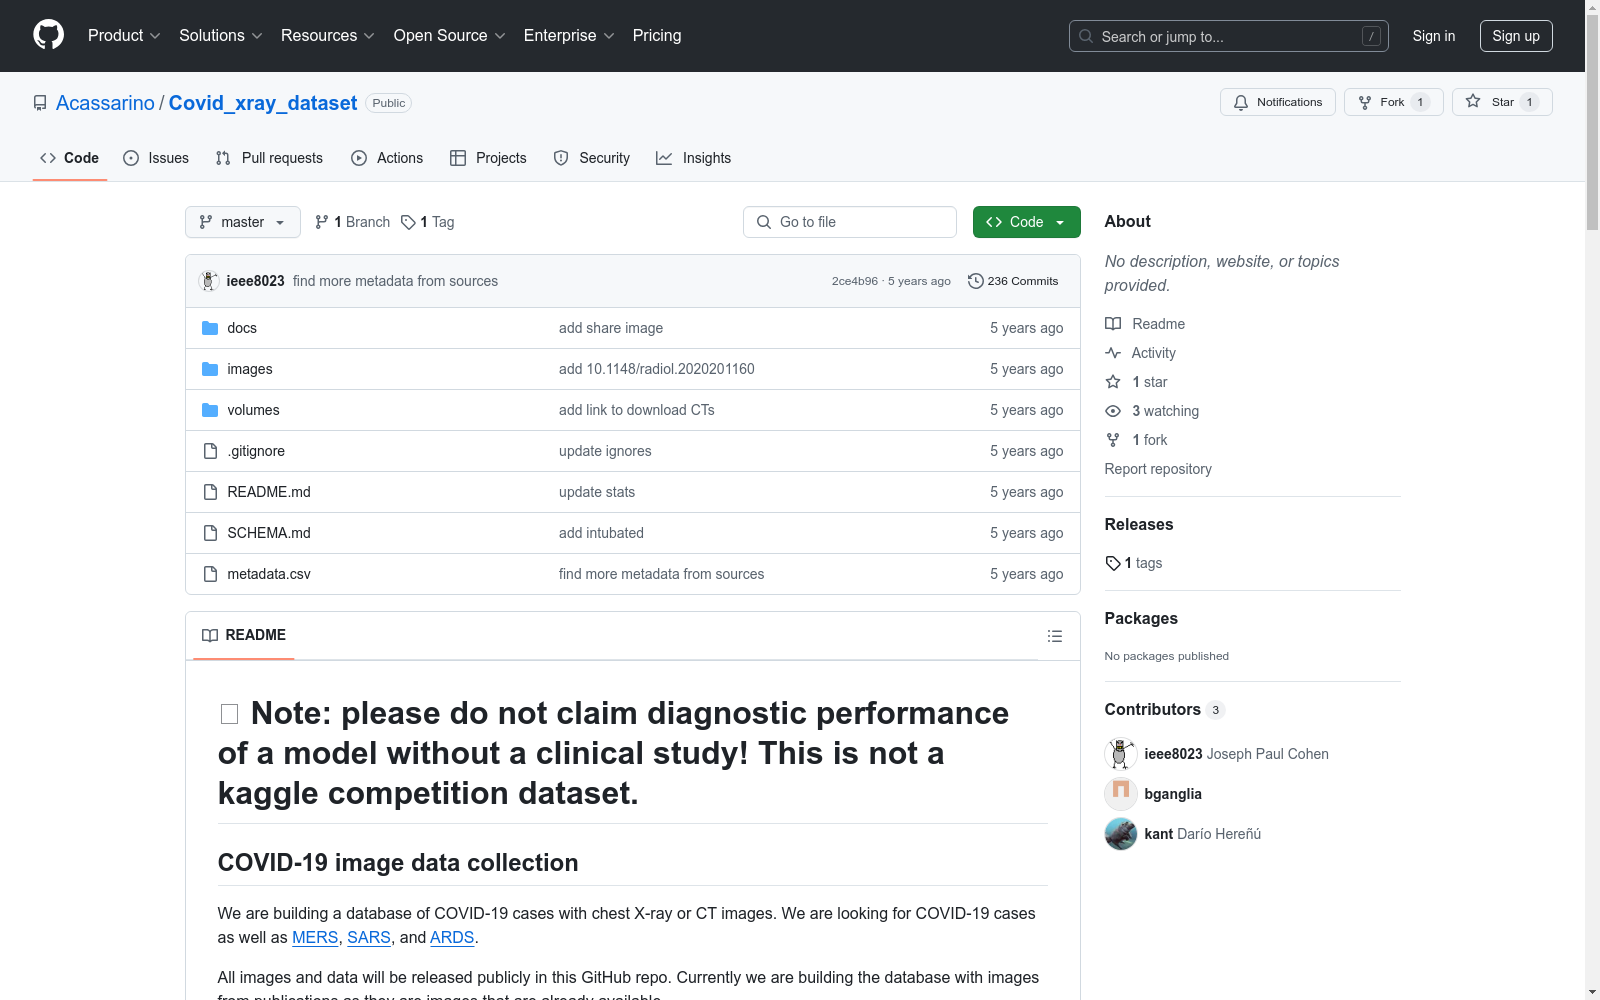Fork the repository

1394,102
